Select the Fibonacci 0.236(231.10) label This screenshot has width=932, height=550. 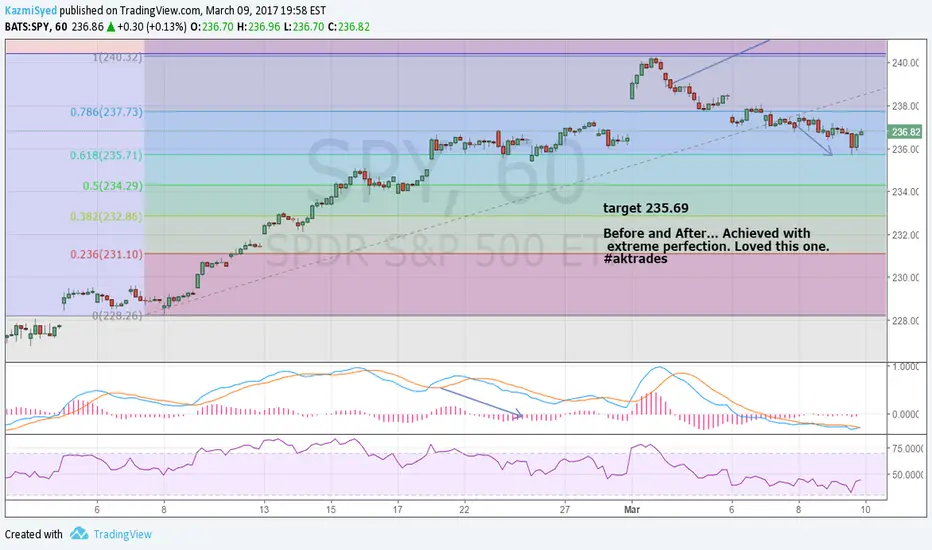[x=106, y=254]
